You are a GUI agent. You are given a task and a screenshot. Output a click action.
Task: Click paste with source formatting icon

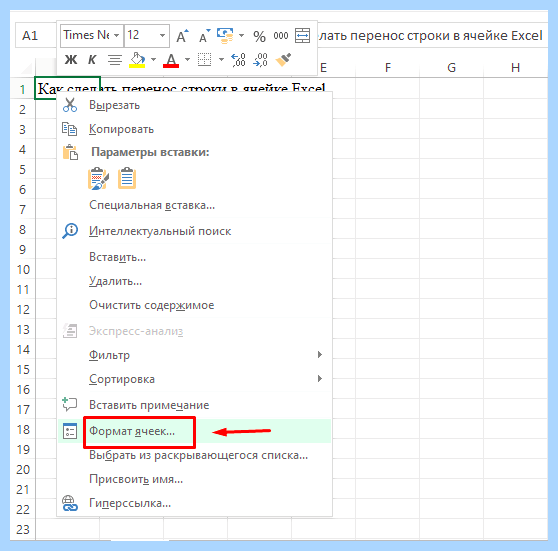(98, 178)
